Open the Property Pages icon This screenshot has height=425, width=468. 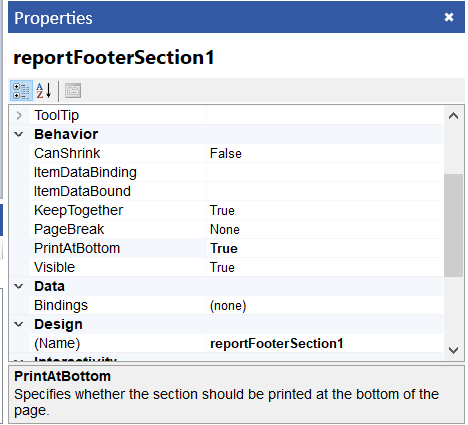[x=73, y=90]
